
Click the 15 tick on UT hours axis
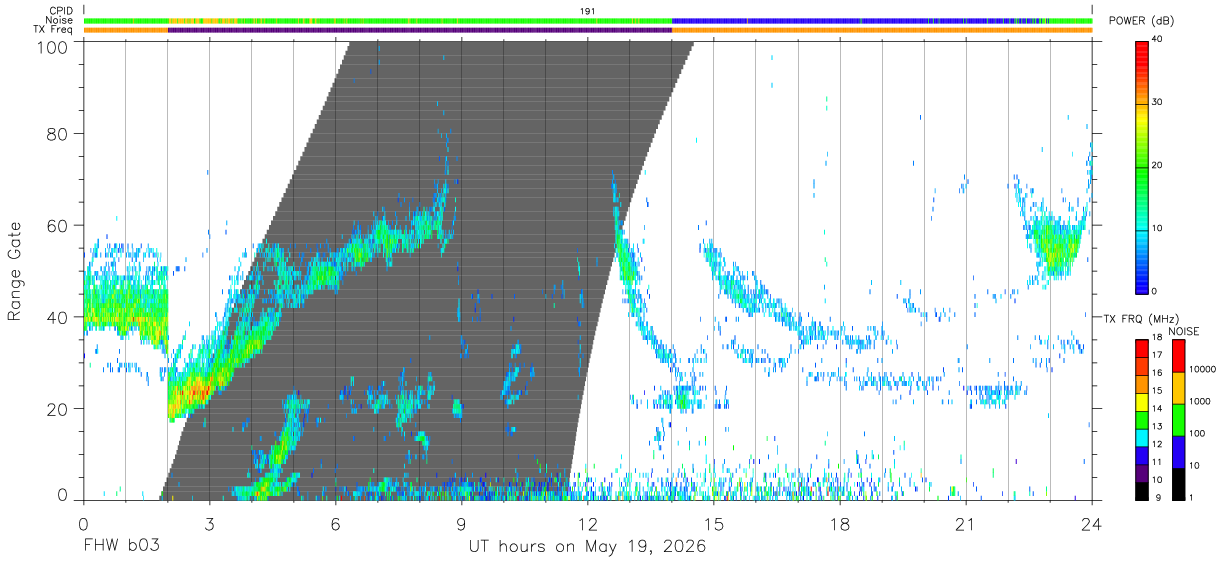click(713, 523)
